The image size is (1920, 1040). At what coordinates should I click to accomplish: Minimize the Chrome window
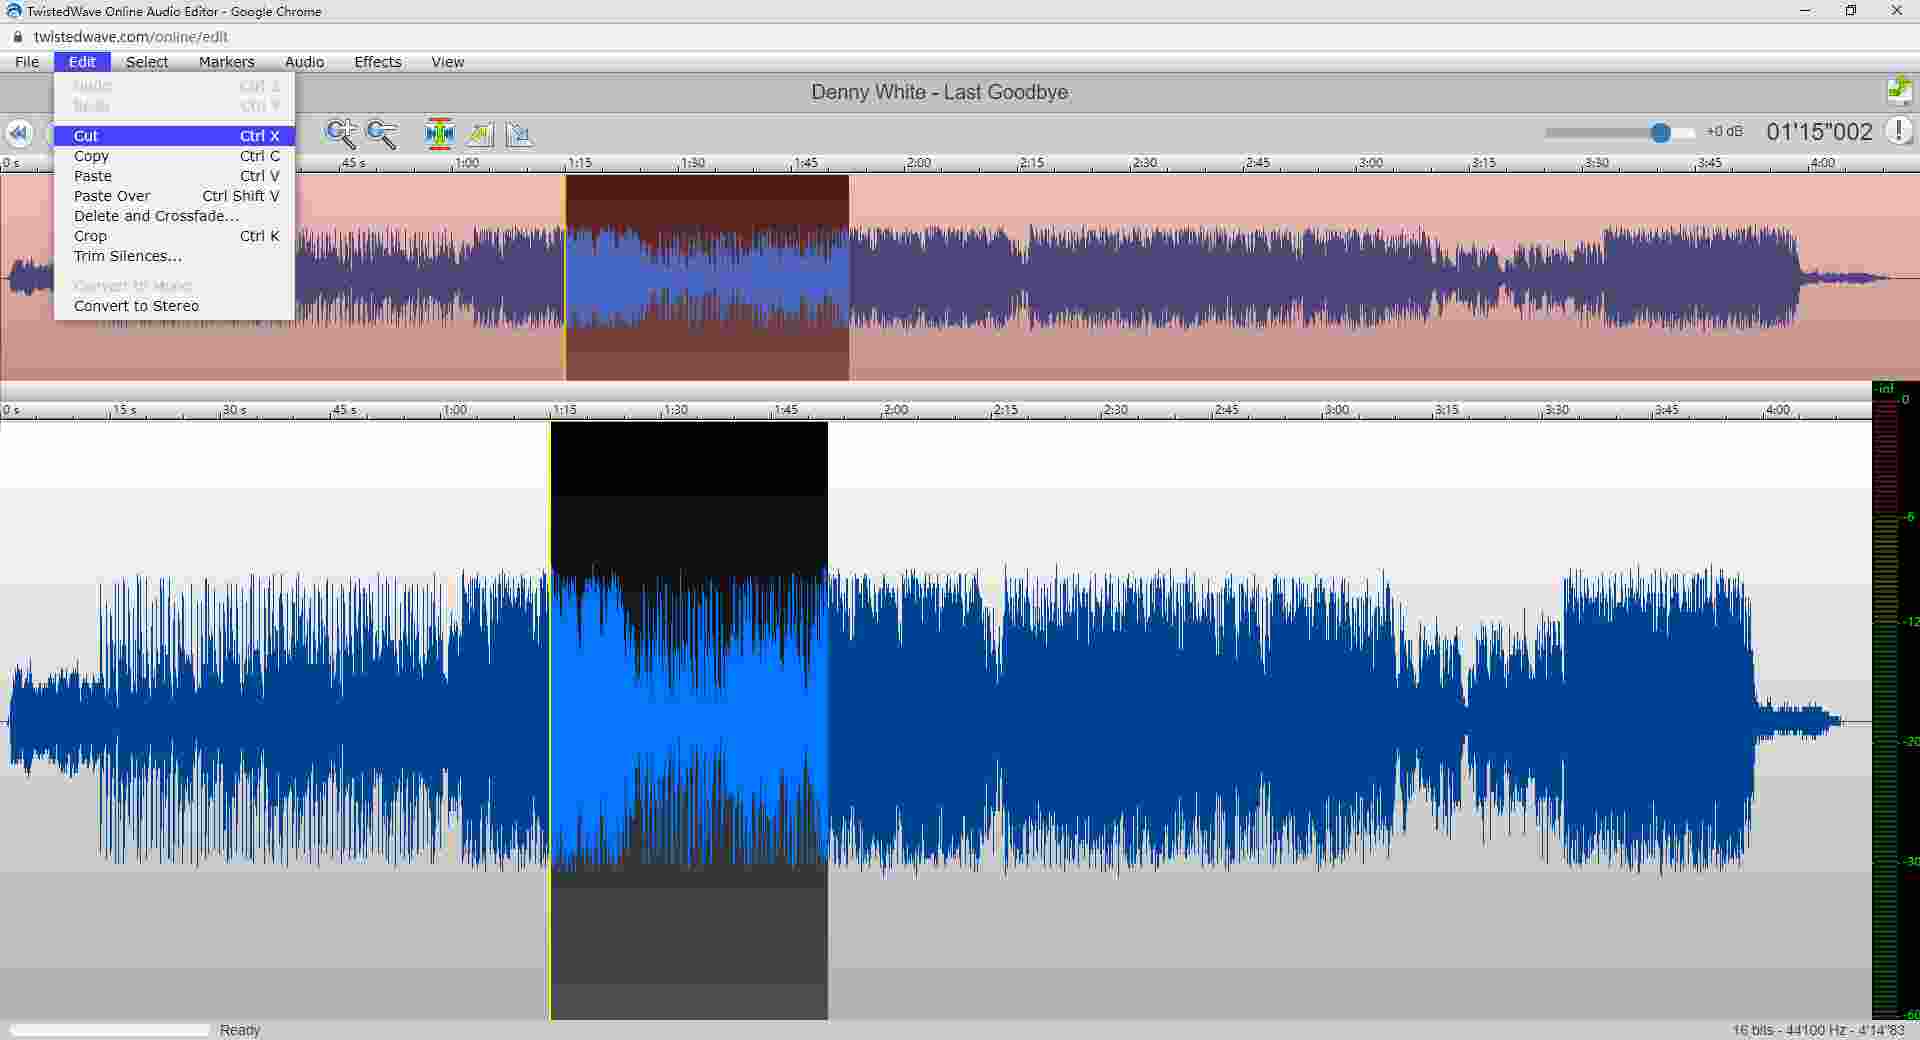pos(1805,11)
